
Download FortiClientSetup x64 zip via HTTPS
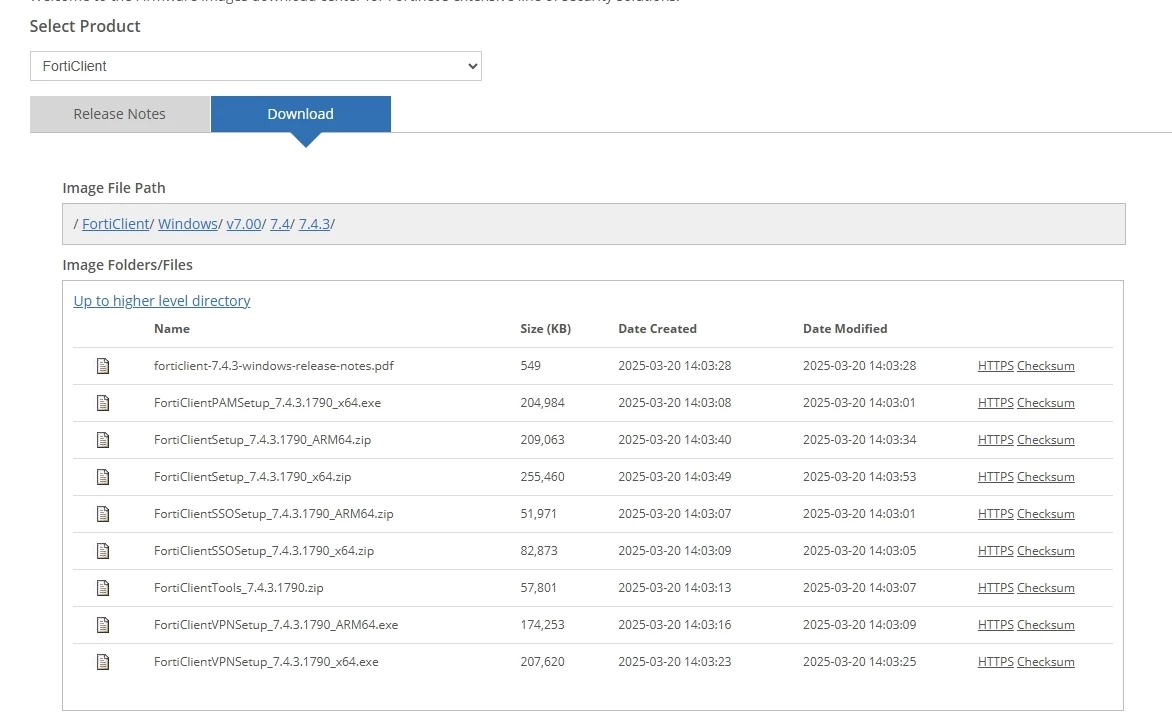[x=996, y=477]
